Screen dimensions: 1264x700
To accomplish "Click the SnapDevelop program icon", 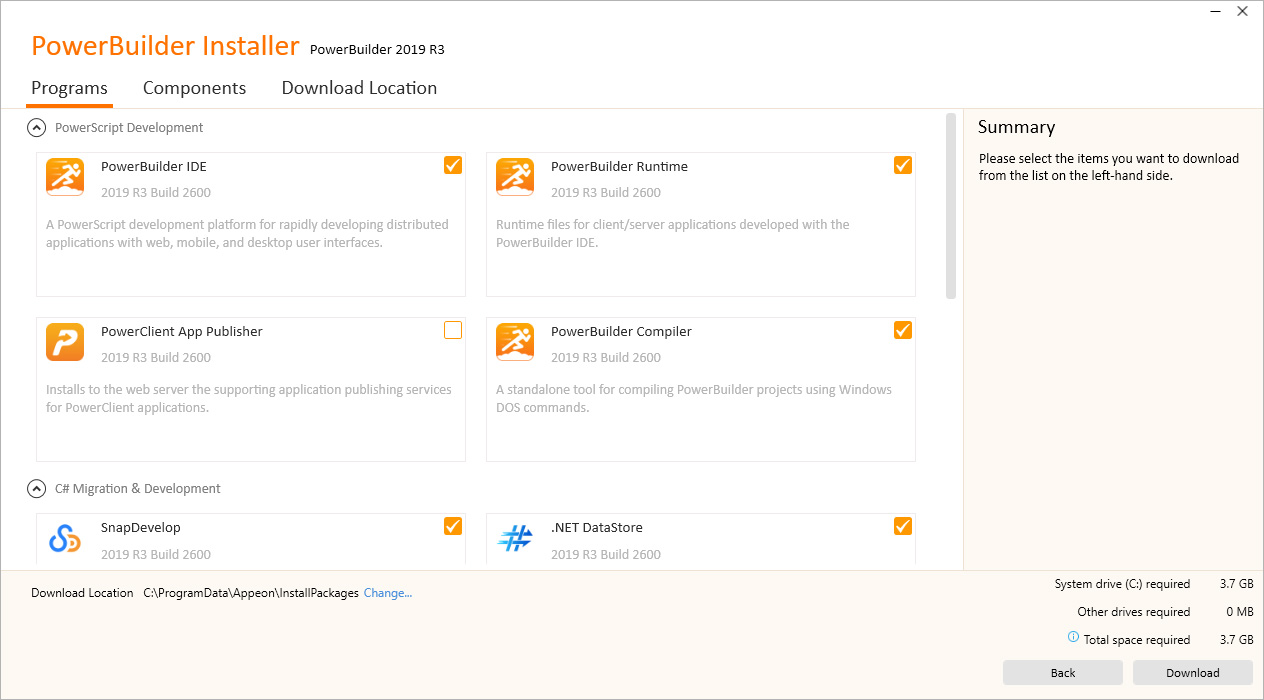I will (65, 538).
